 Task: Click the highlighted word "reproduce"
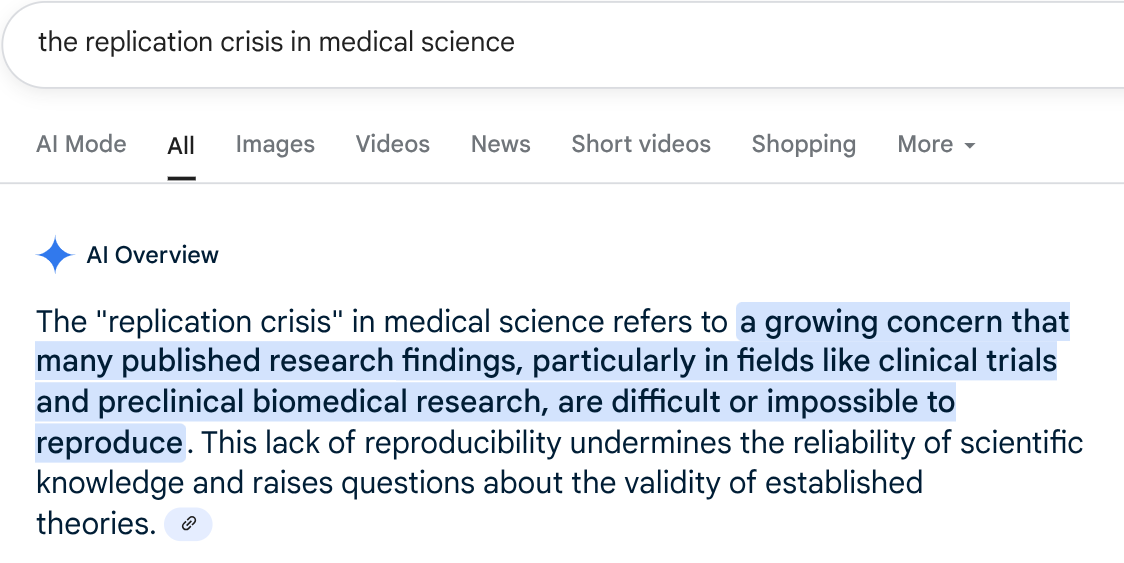pyautogui.click(x=109, y=443)
